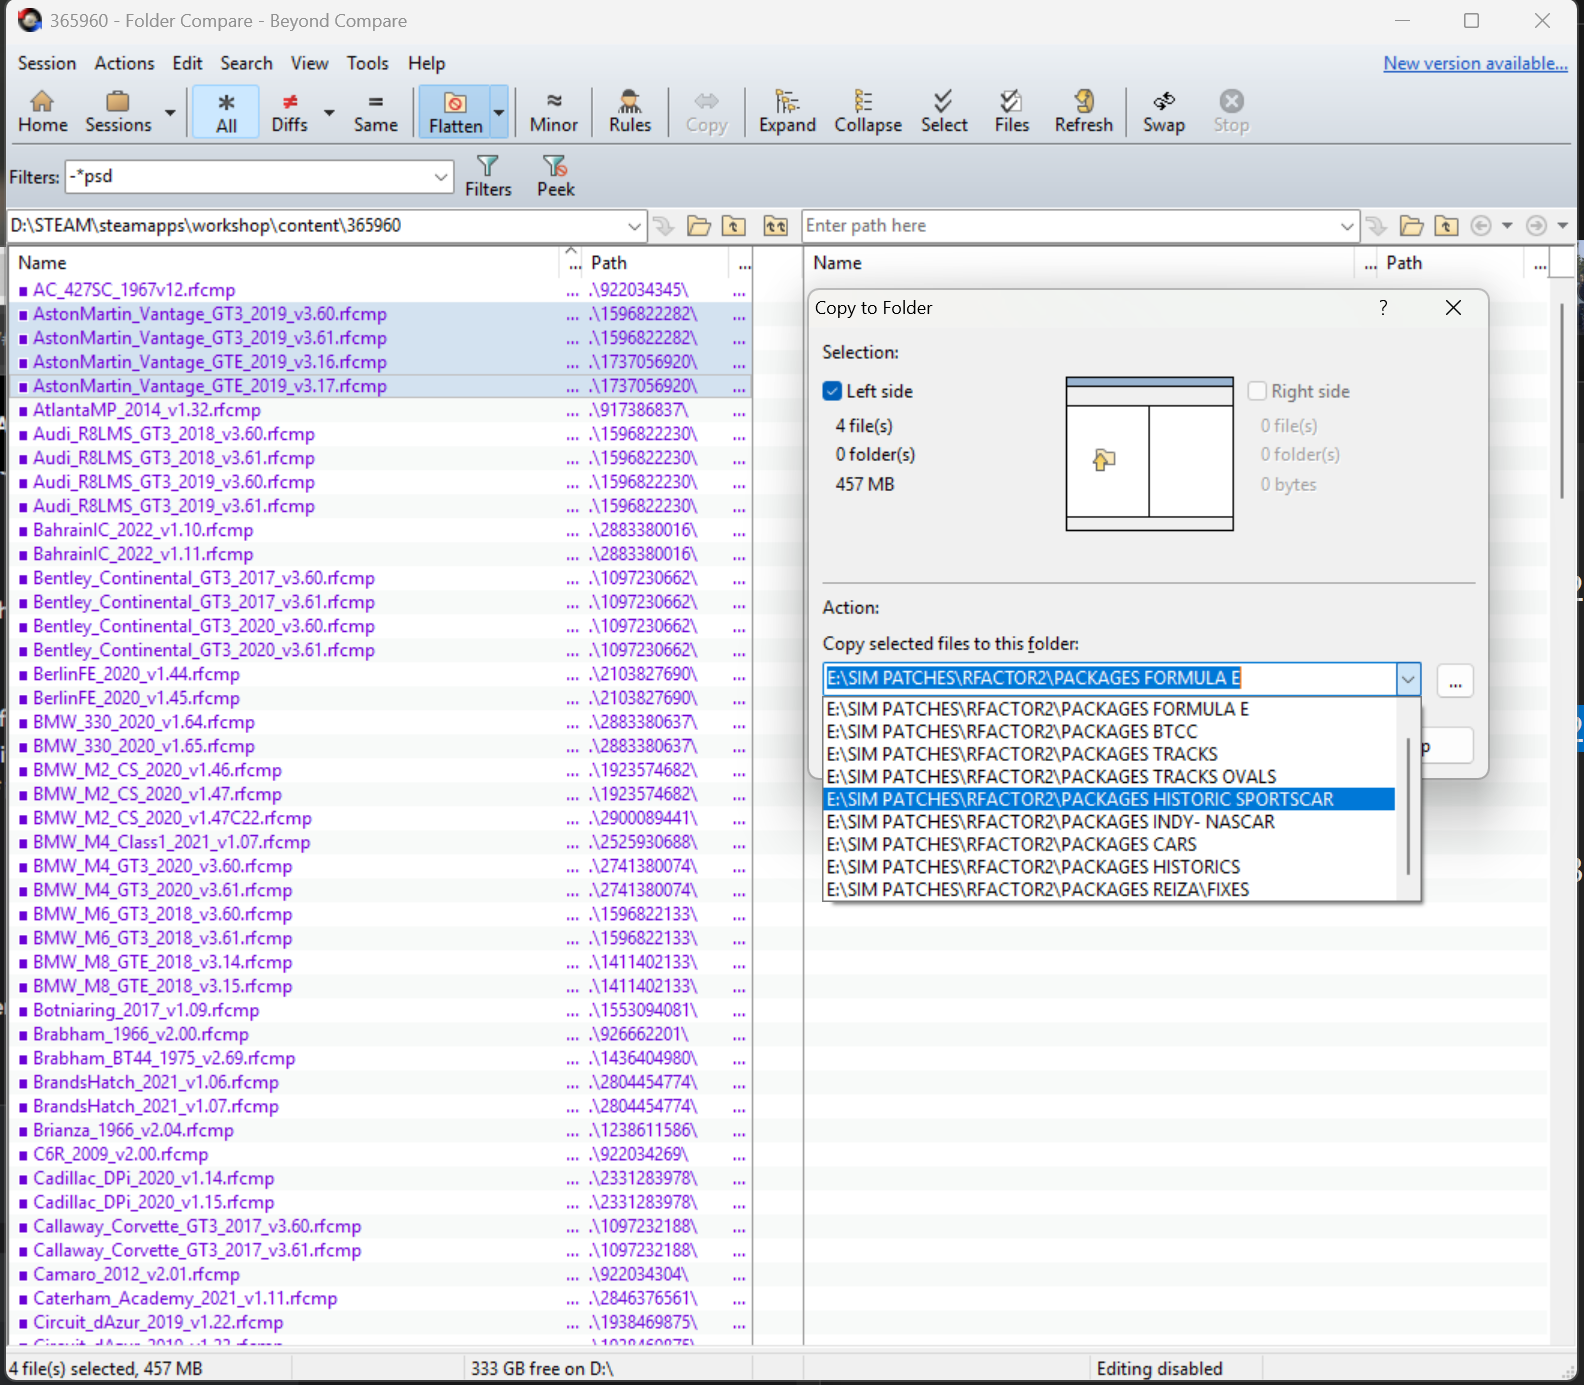1584x1385 pixels.
Task: Select Brabham_1966_v2.00.rfcmp file
Action: pos(141,1034)
